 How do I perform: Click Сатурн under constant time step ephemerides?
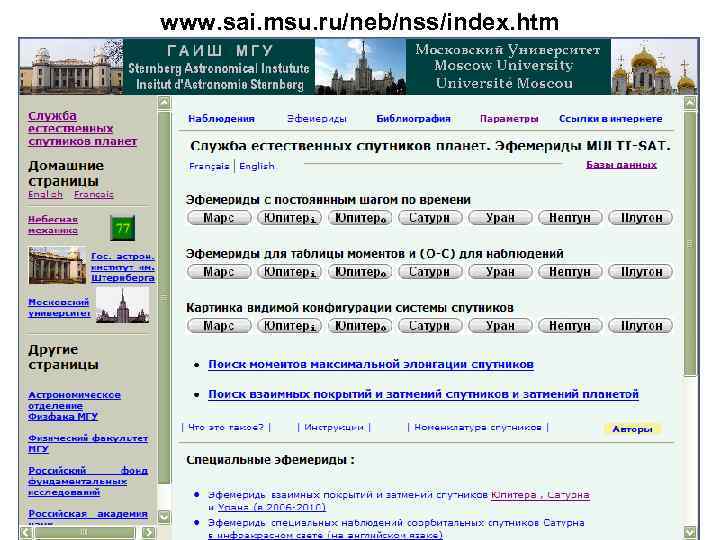click(x=429, y=218)
